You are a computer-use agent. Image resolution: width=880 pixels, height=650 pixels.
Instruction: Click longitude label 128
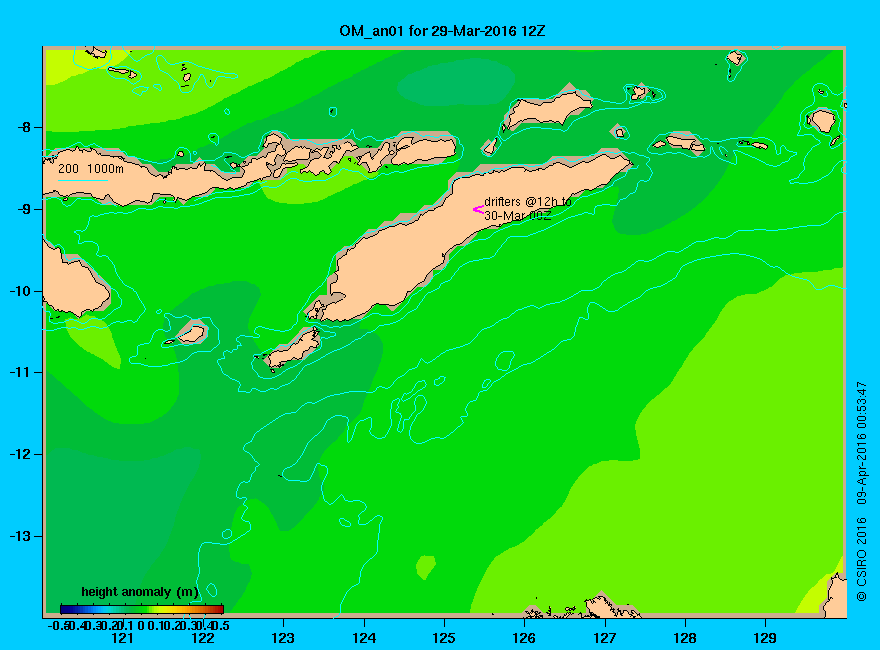[685, 638]
